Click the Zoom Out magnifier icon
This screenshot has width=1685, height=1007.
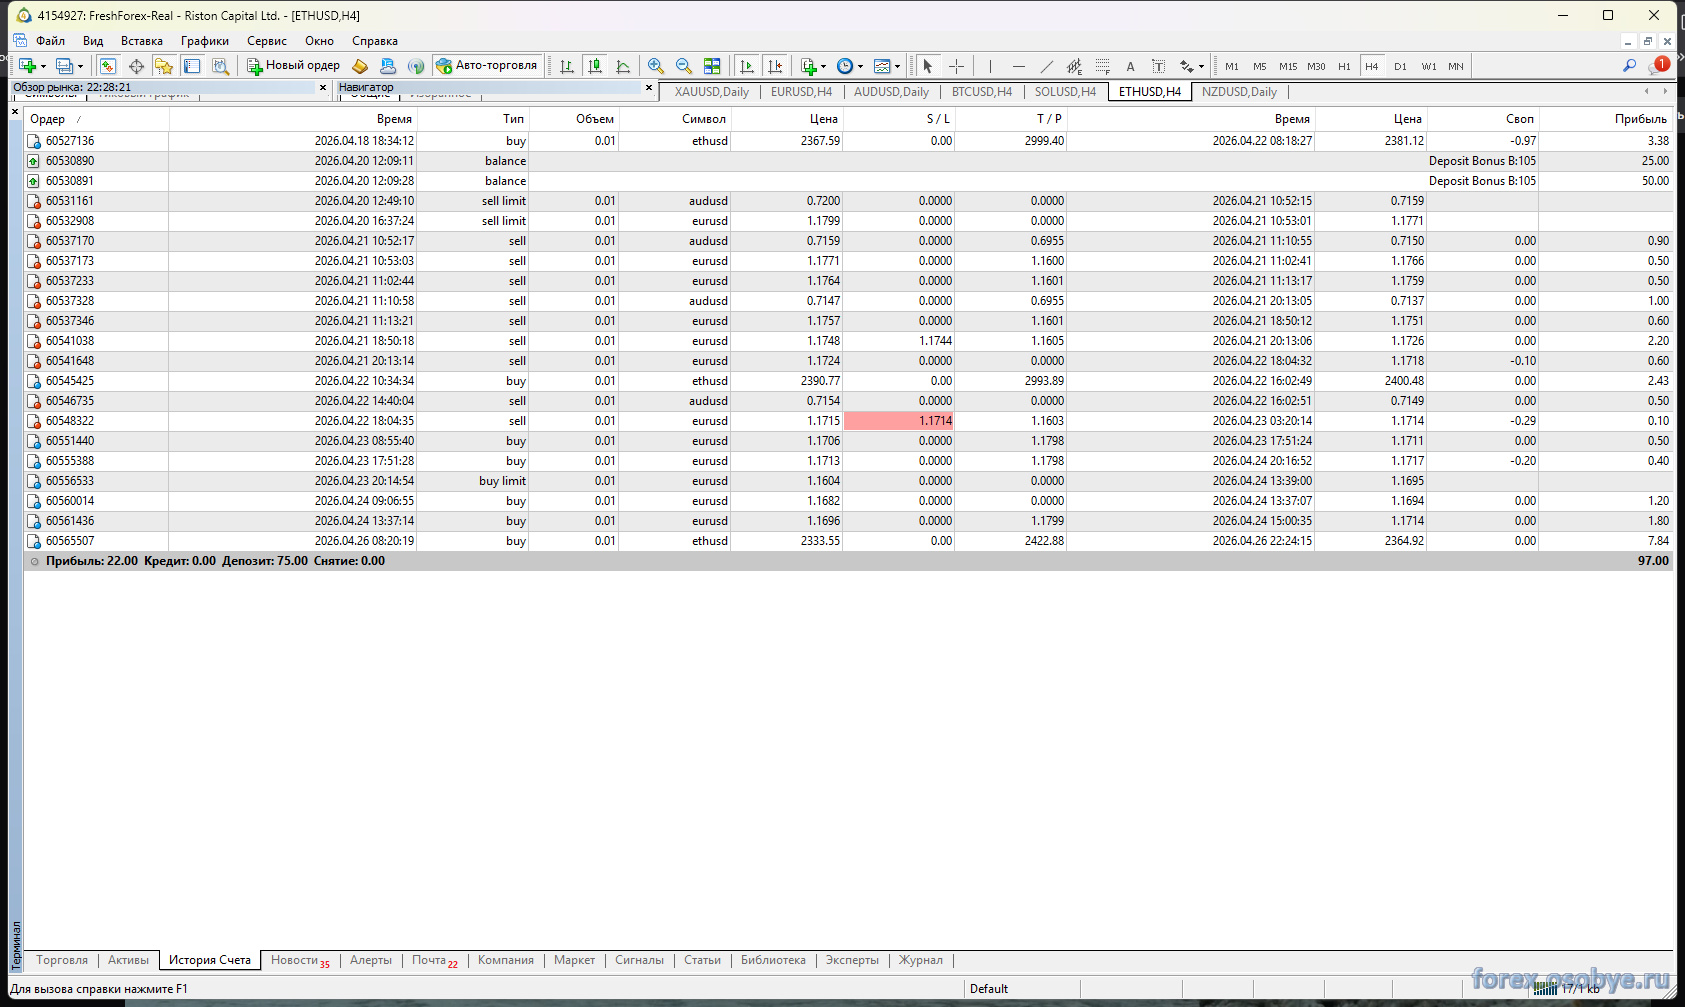[x=684, y=66]
